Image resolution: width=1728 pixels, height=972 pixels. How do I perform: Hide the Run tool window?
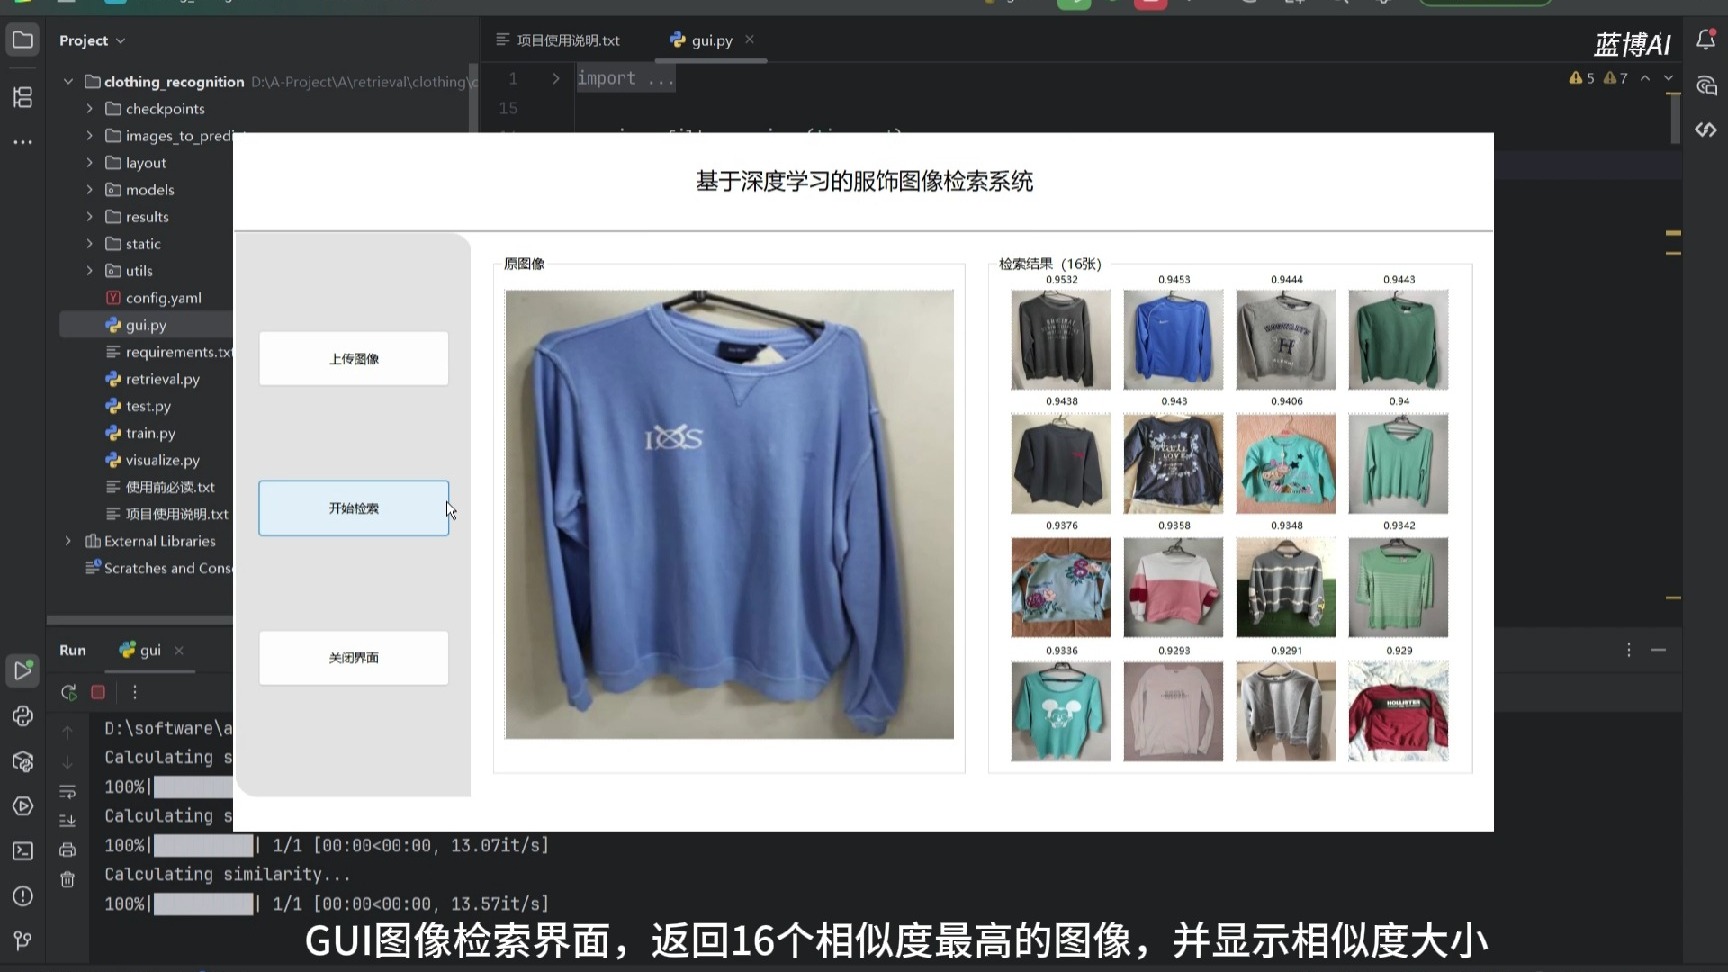1659,650
